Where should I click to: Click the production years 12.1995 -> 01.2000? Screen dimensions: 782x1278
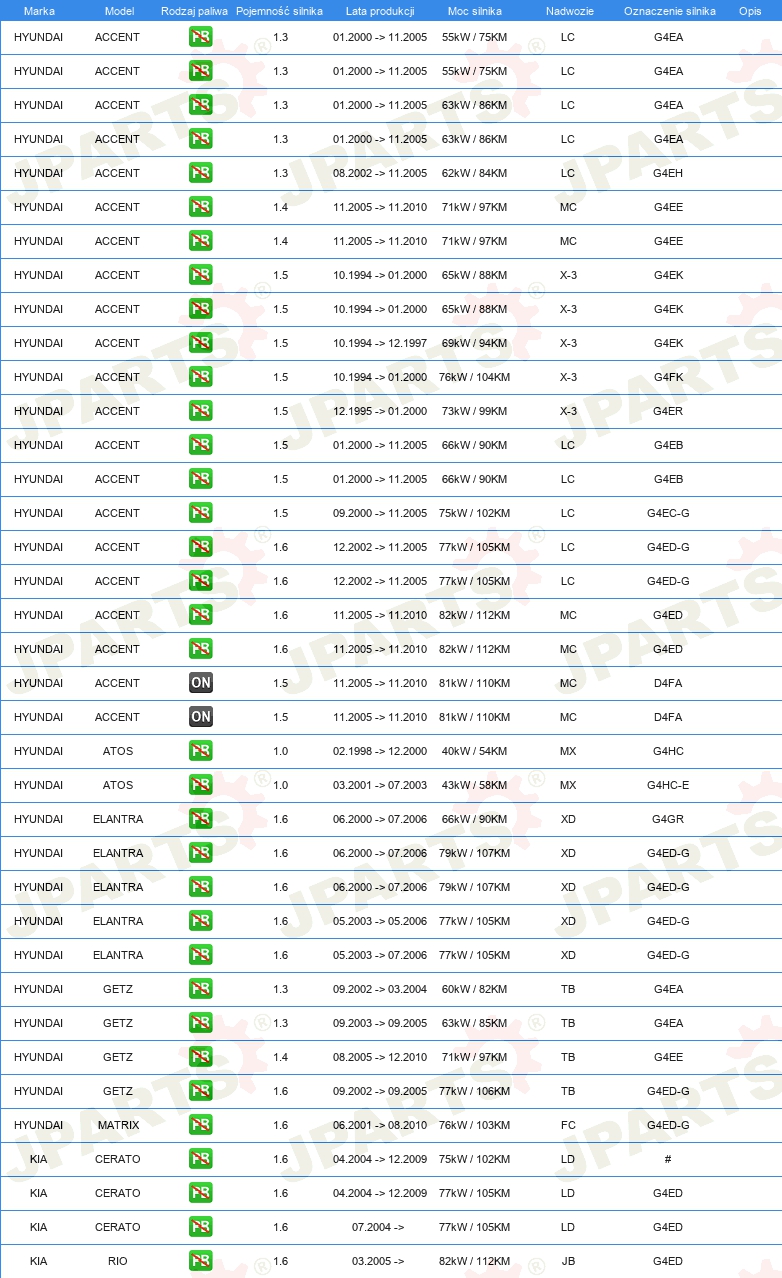tap(380, 411)
